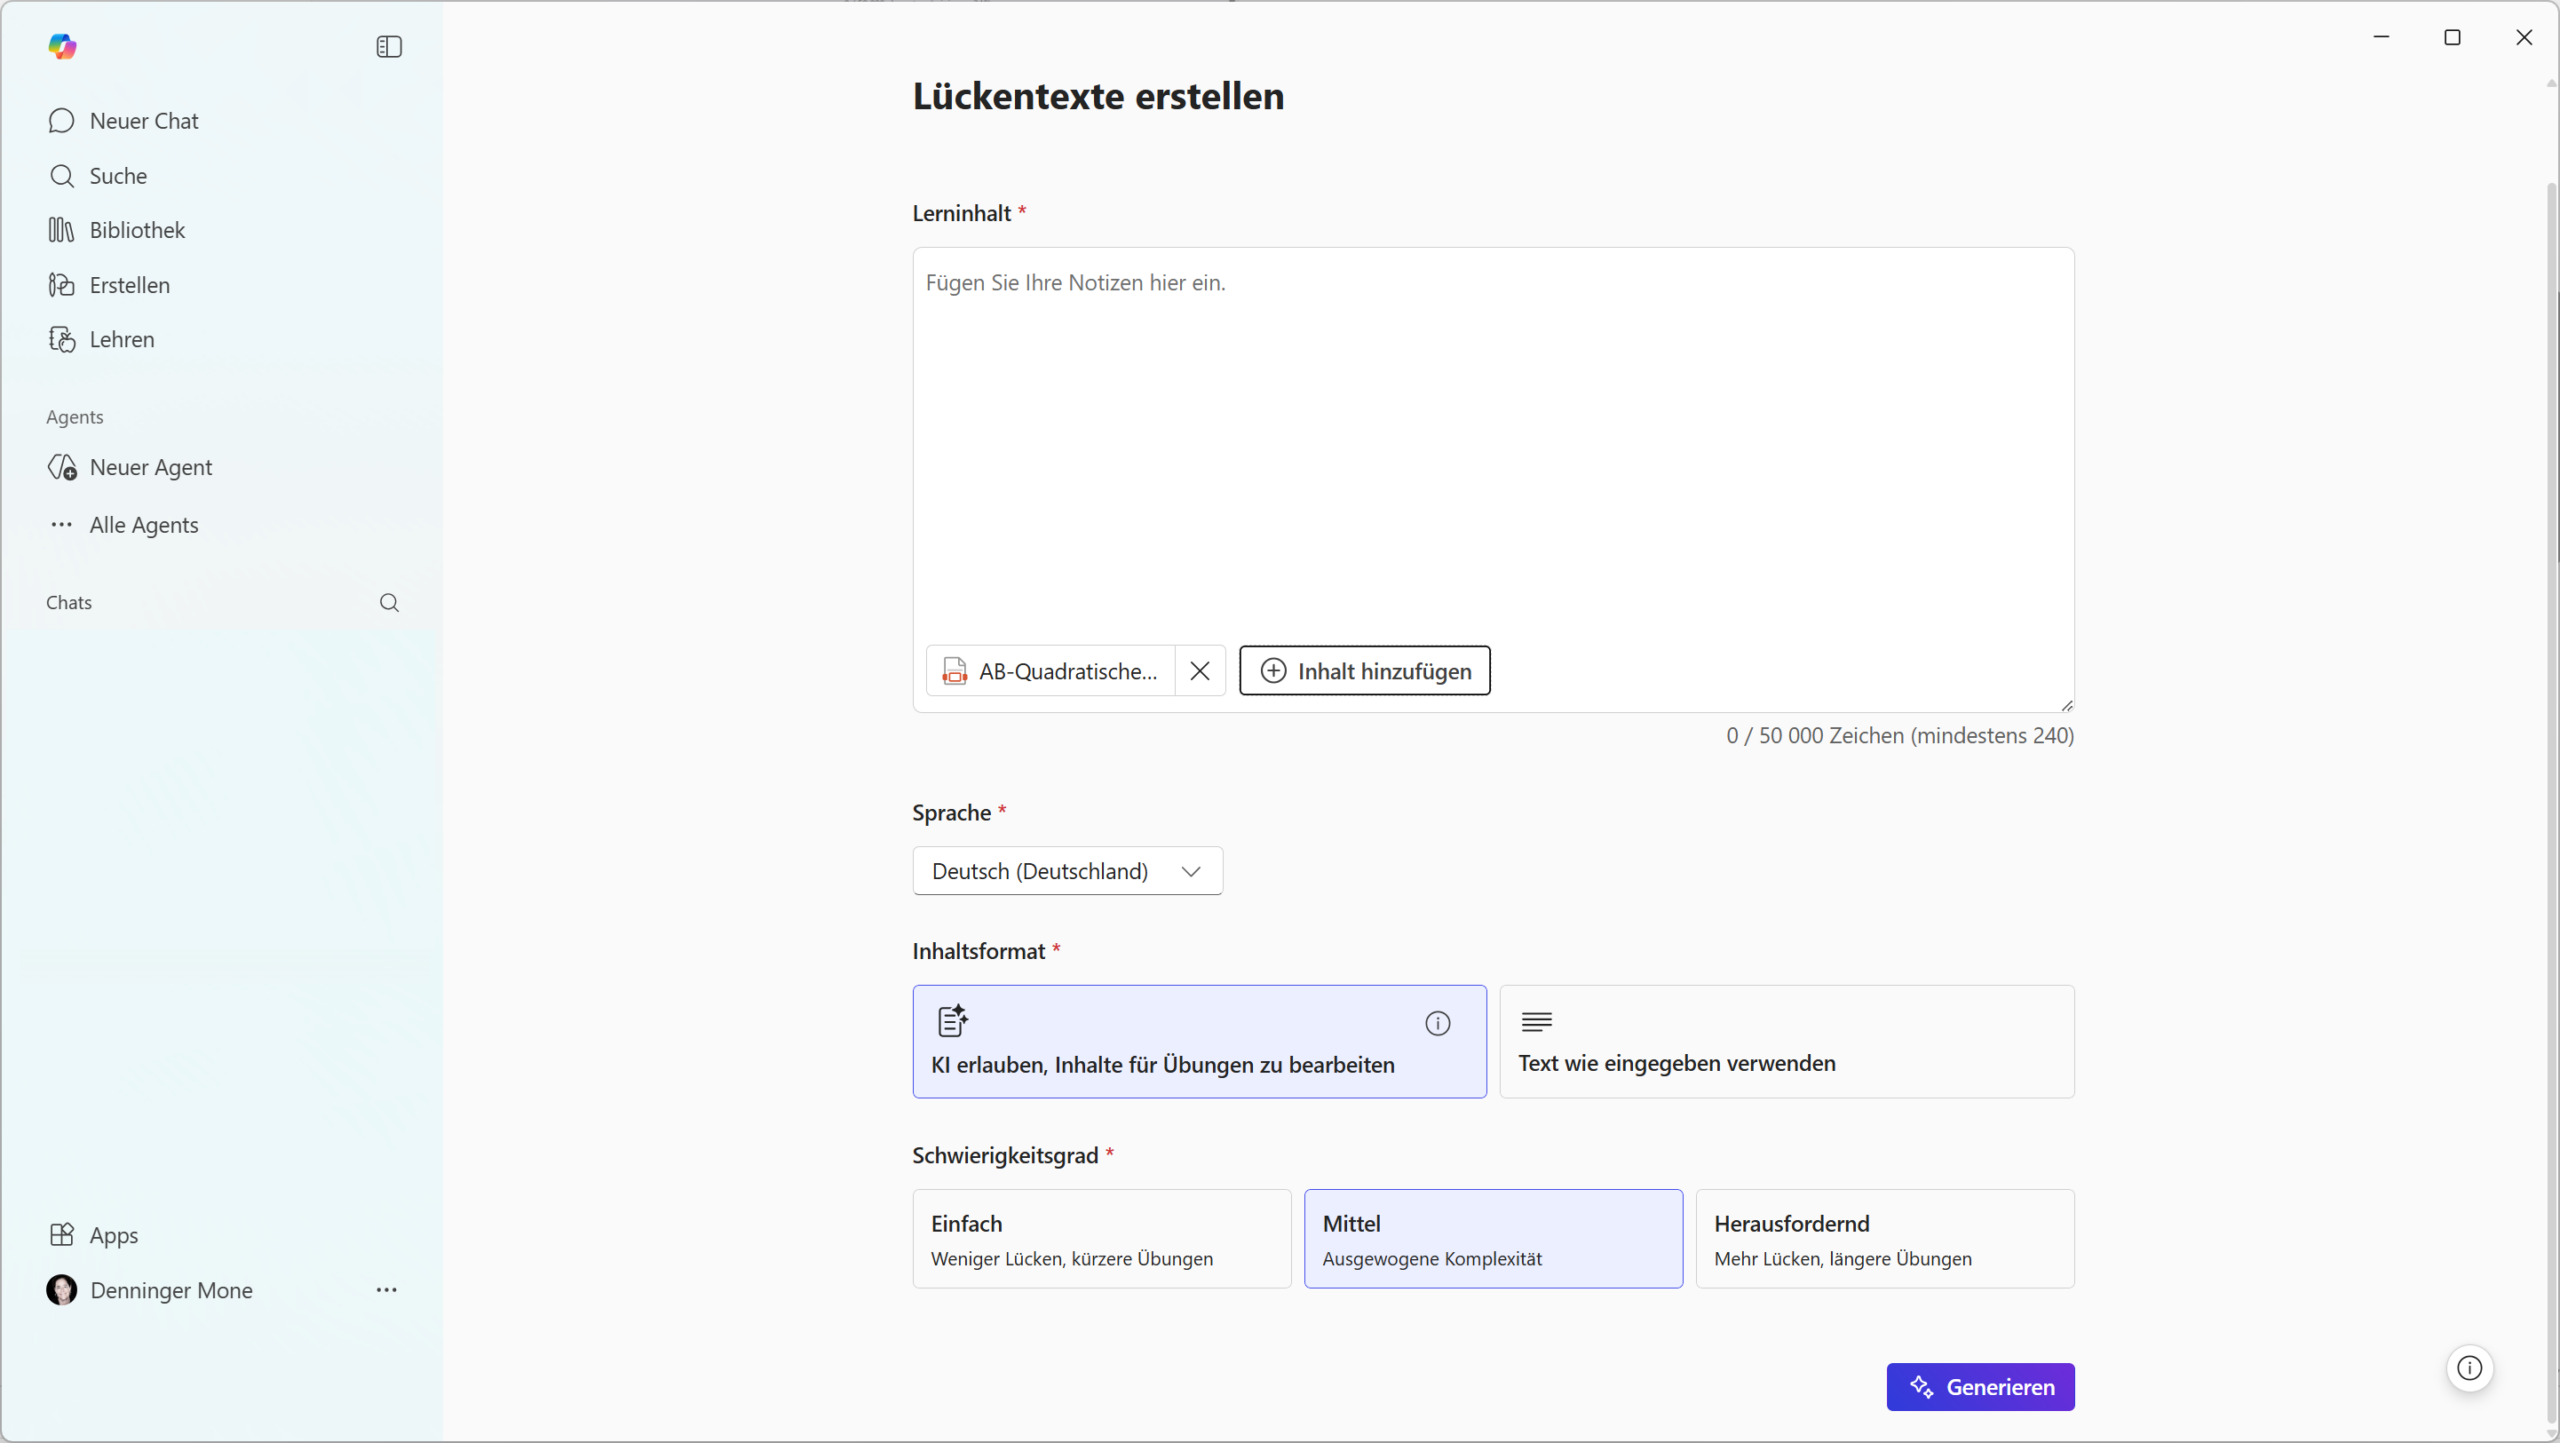Click the Copilot logo icon
Viewport: 2560px width, 1443px height.
(x=62, y=46)
